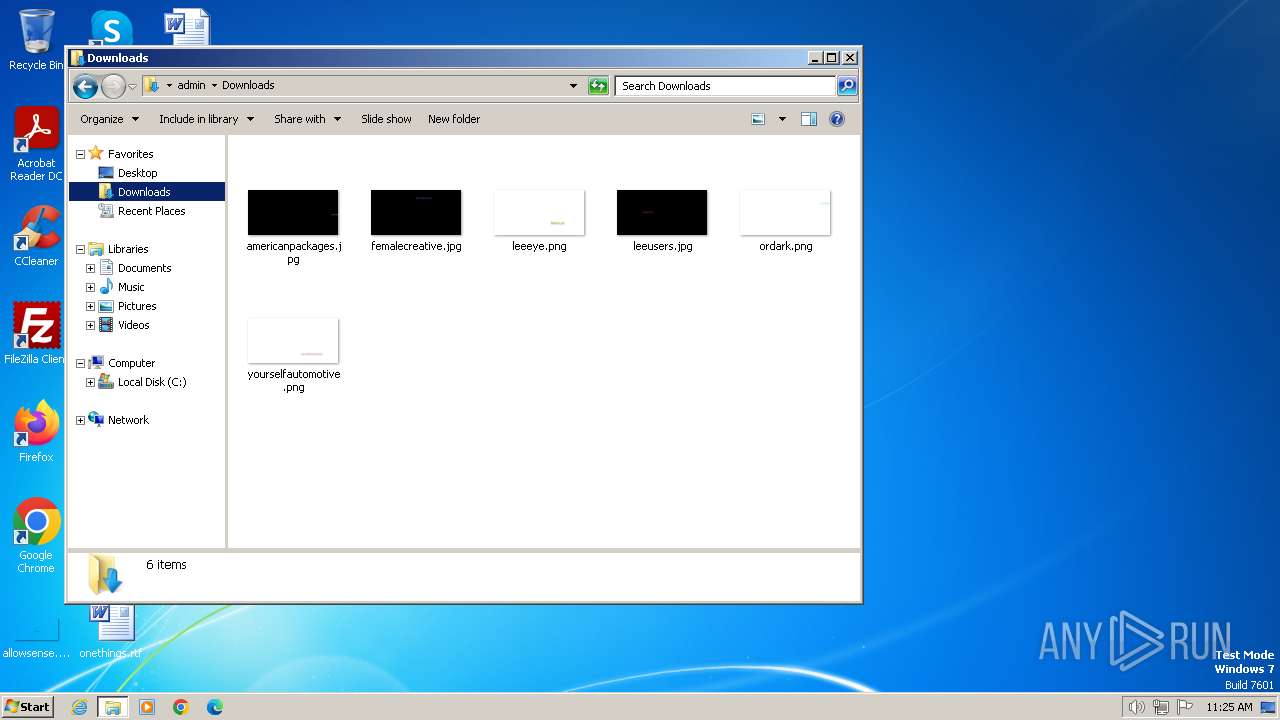Screen dimensions: 1280x720
Task: Select Downloads in navigation pane
Action: pyautogui.click(x=146, y=192)
